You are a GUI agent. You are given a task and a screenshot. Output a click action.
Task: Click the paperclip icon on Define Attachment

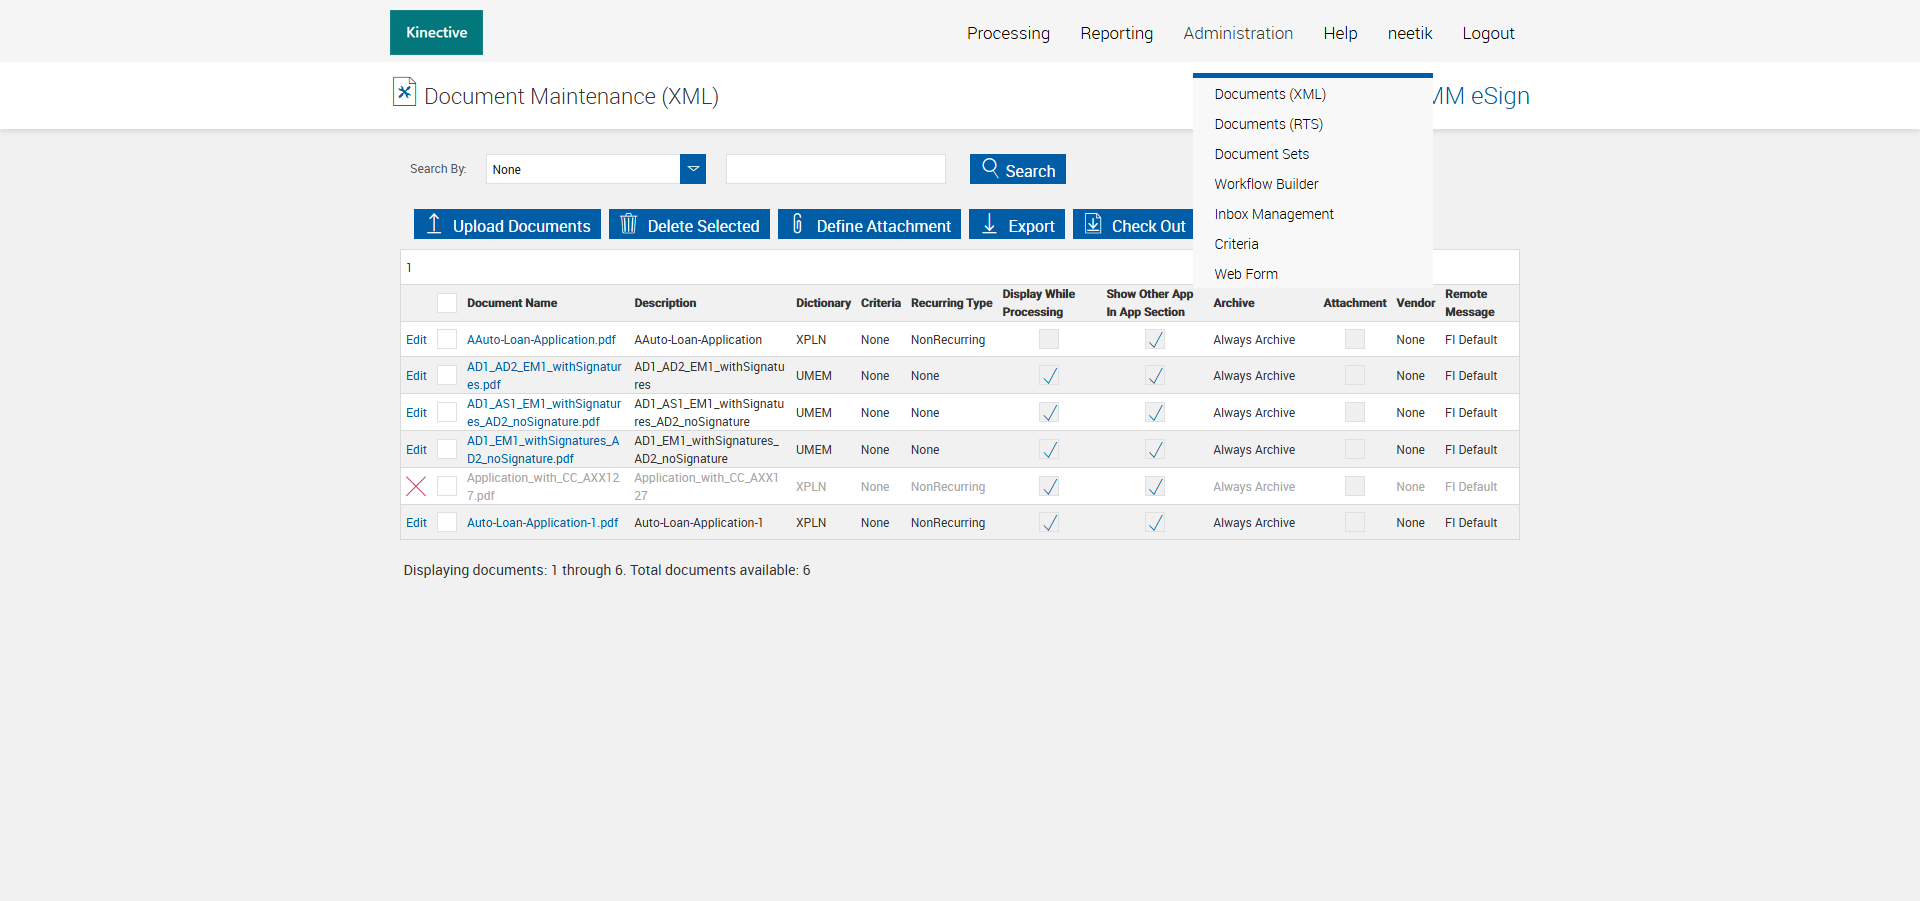(797, 224)
